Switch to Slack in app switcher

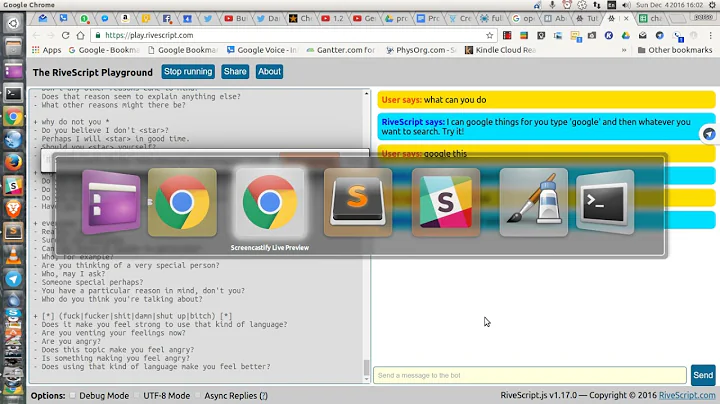coord(446,202)
